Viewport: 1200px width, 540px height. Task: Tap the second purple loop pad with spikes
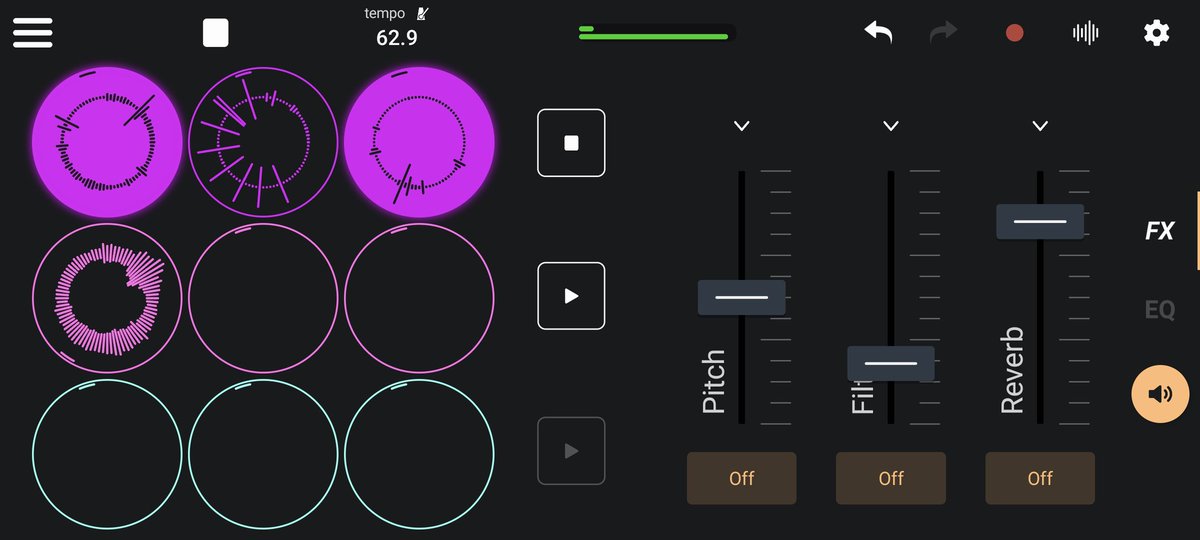pos(263,142)
